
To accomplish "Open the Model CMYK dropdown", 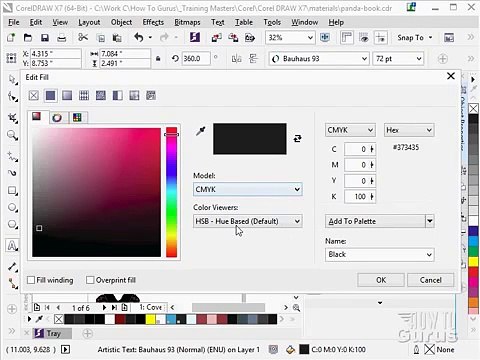I will point(248,189).
